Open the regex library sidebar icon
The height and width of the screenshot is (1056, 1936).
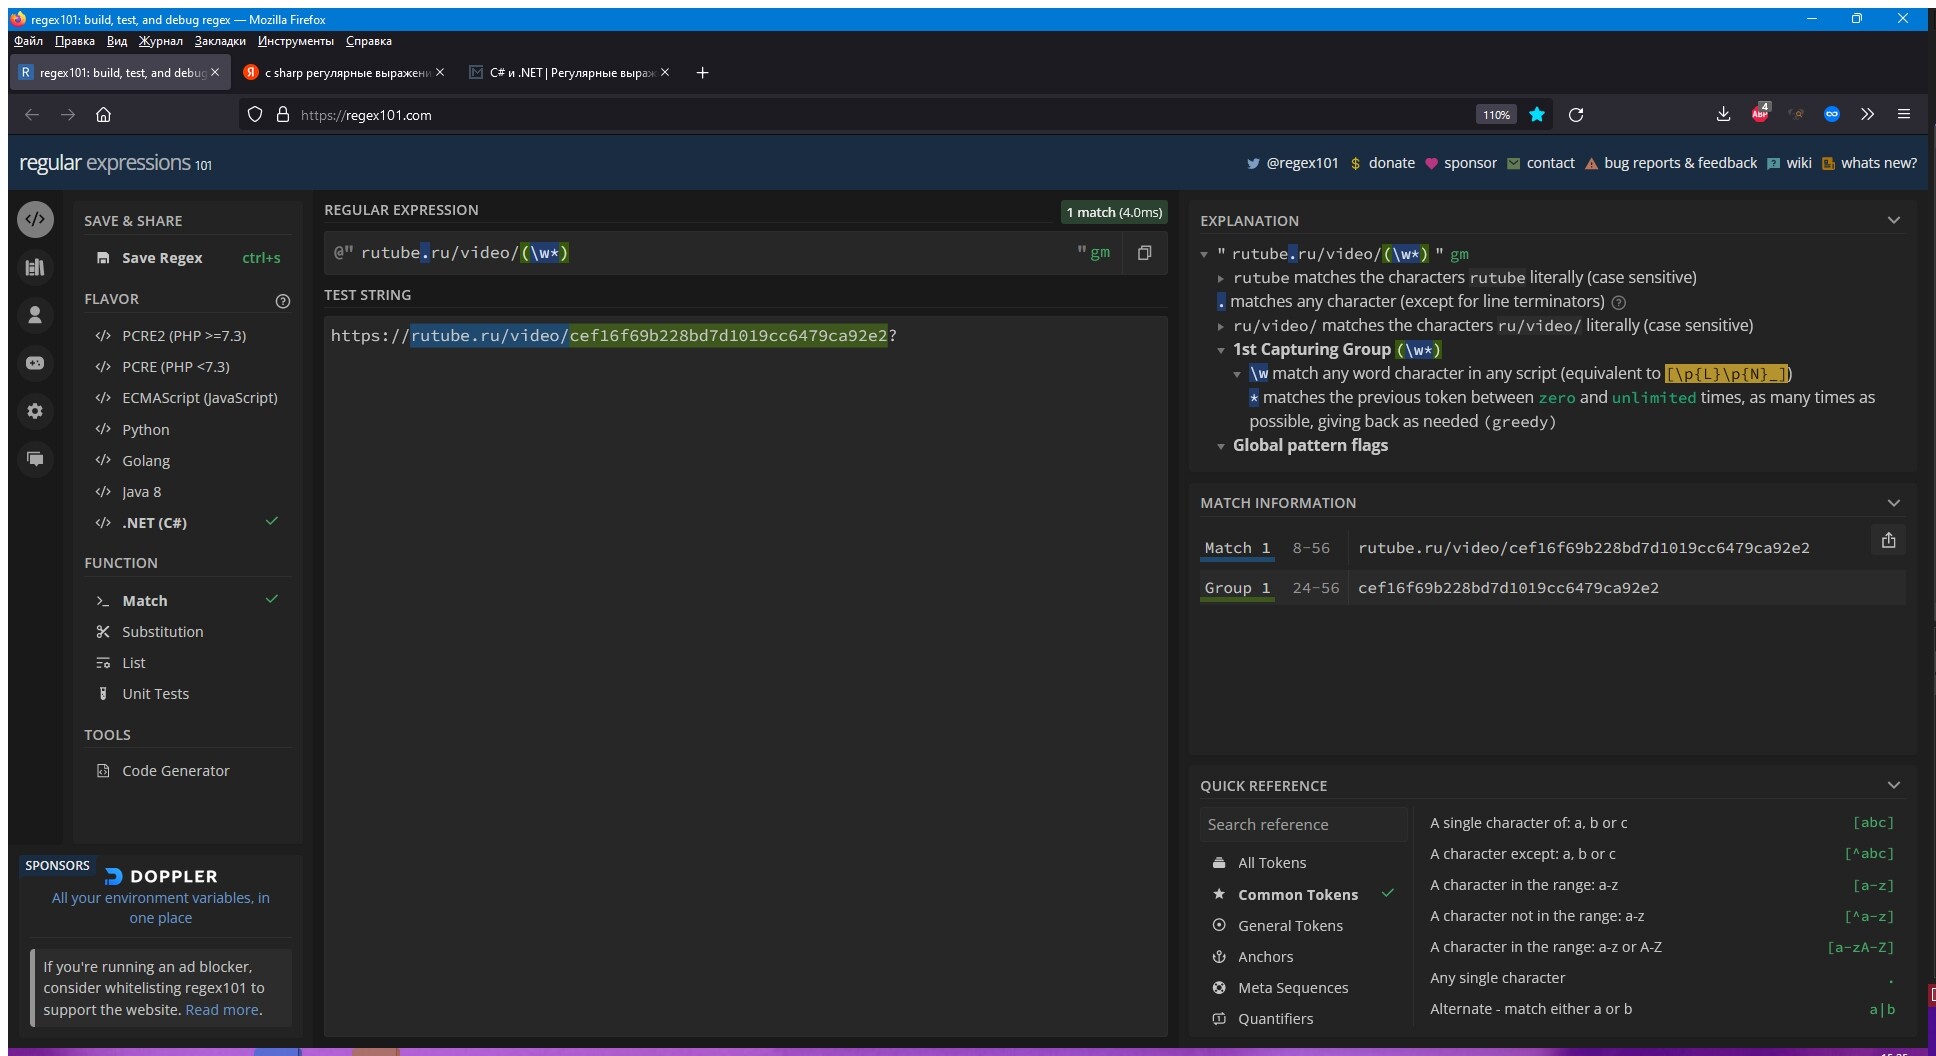click(35, 267)
